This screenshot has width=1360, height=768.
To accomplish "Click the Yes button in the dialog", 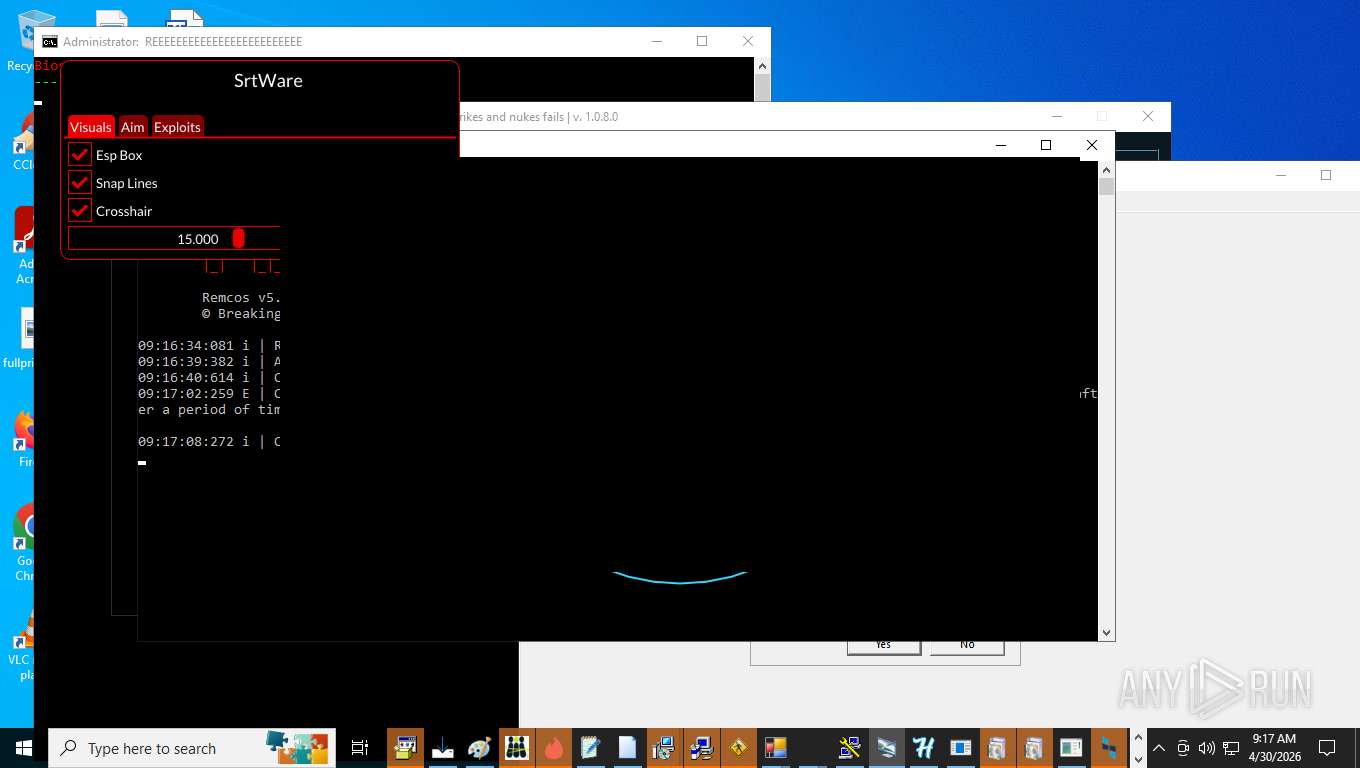I will (883, 646).
